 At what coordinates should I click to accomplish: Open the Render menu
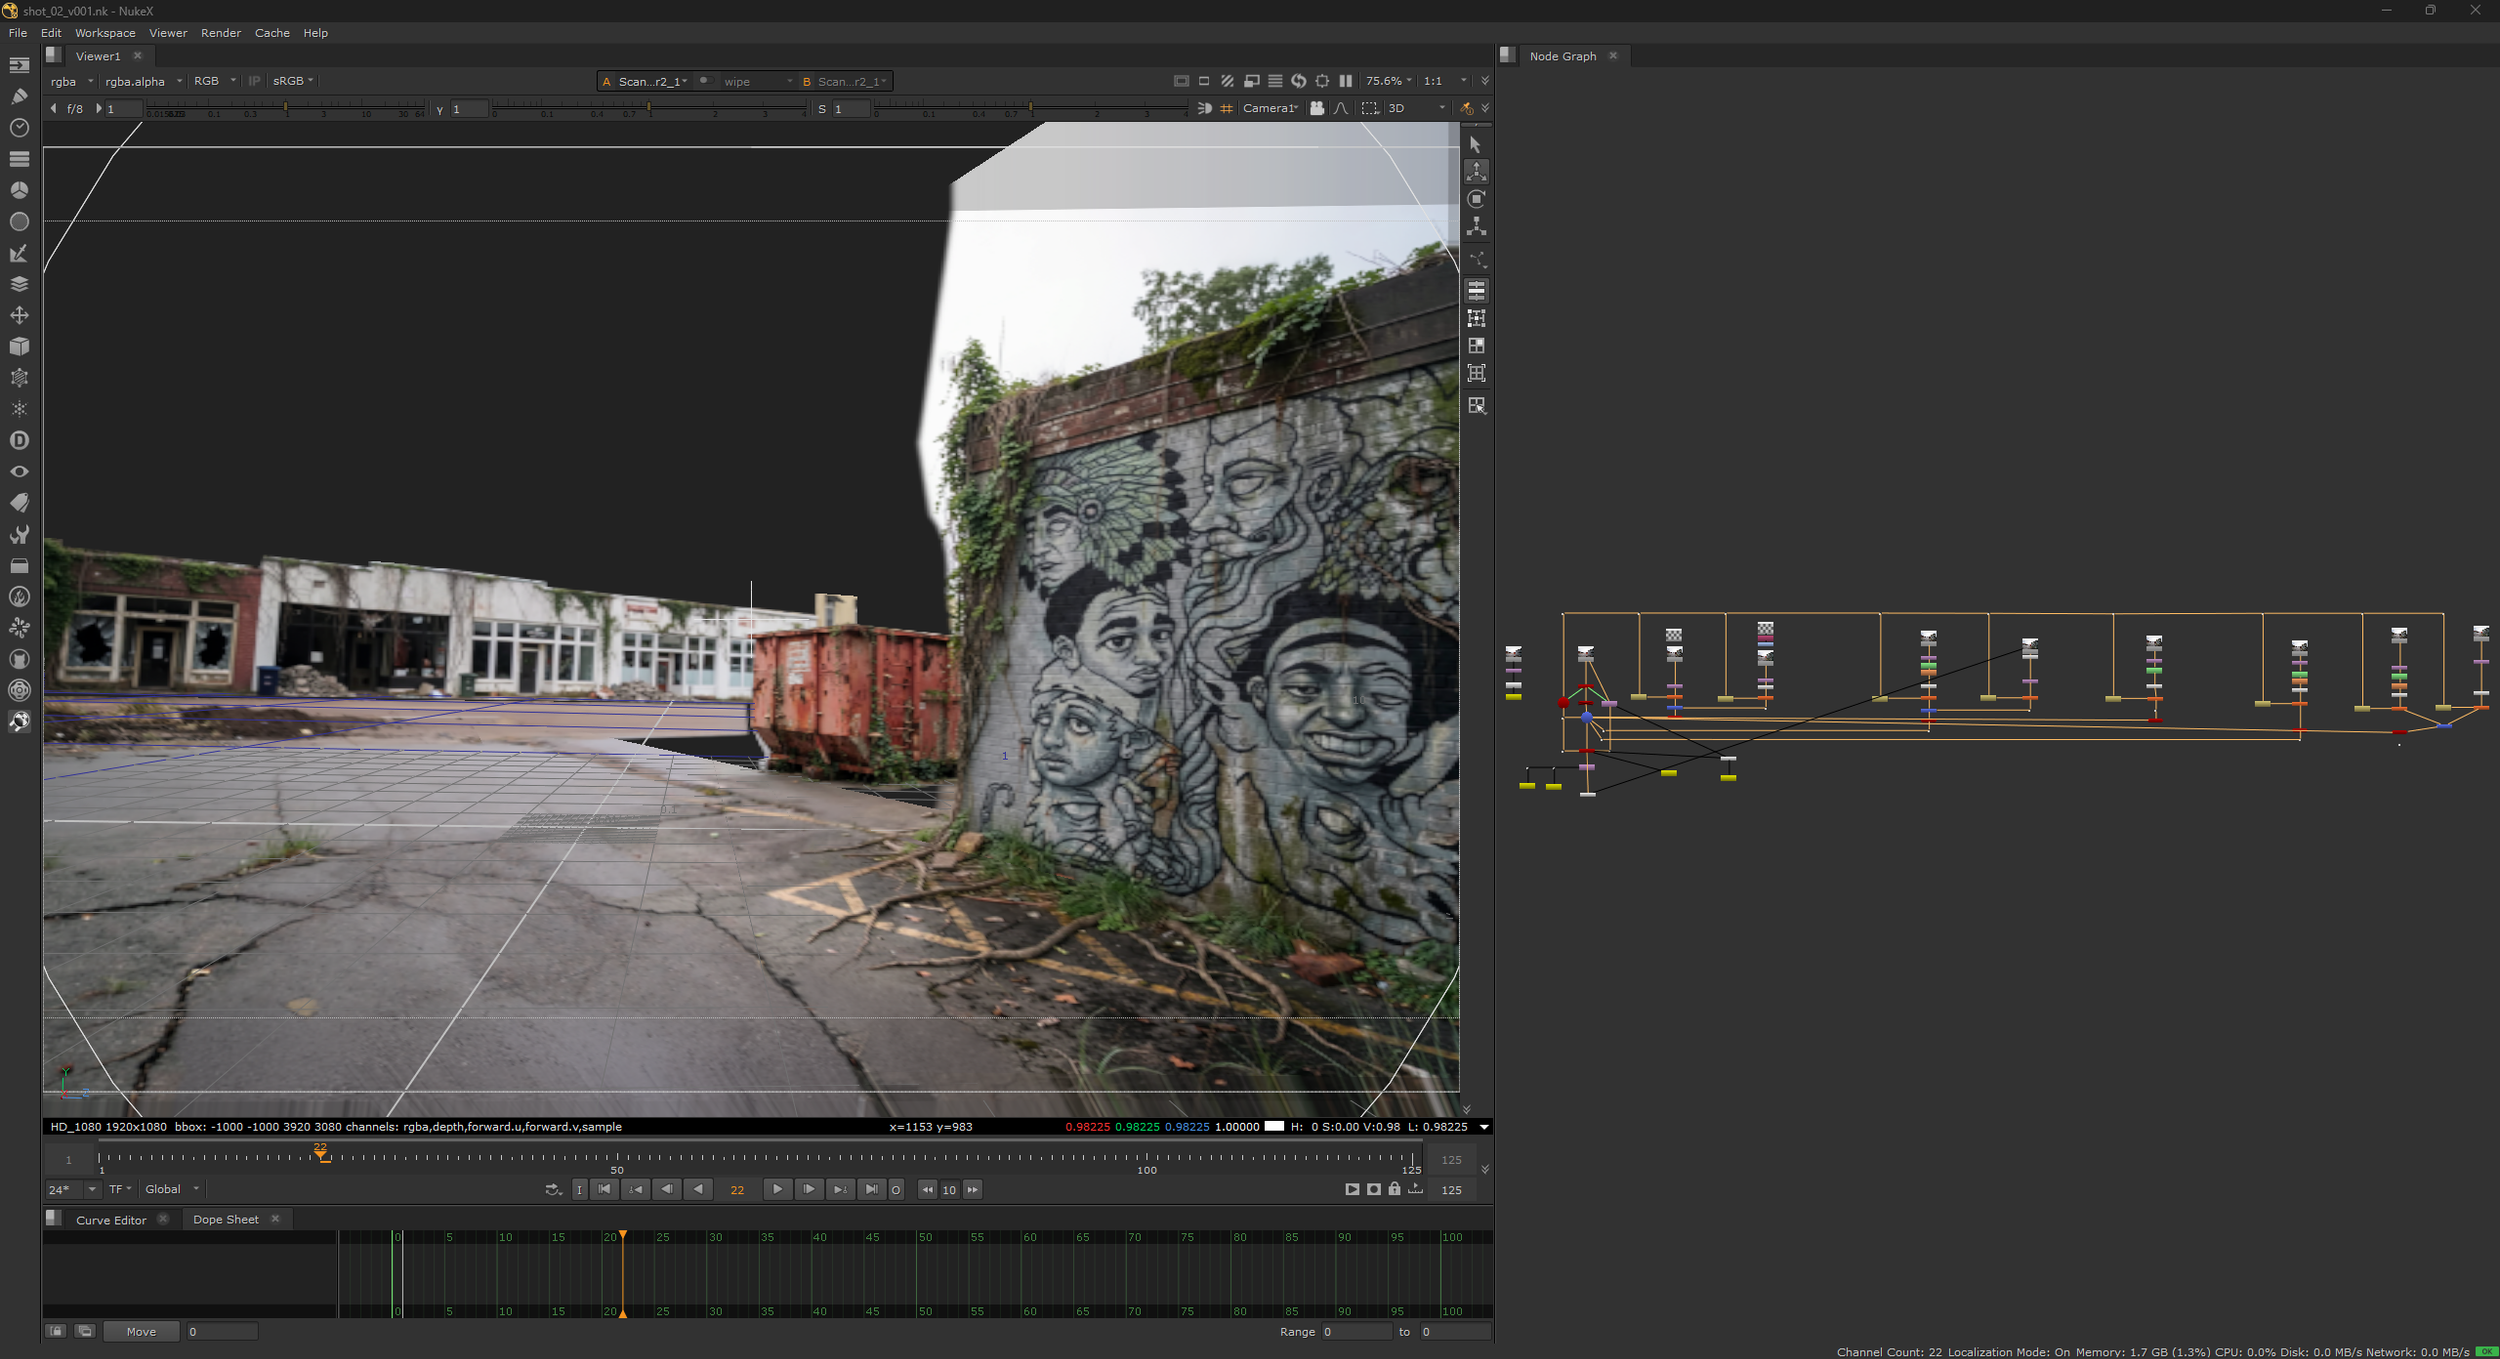point(221,33)
